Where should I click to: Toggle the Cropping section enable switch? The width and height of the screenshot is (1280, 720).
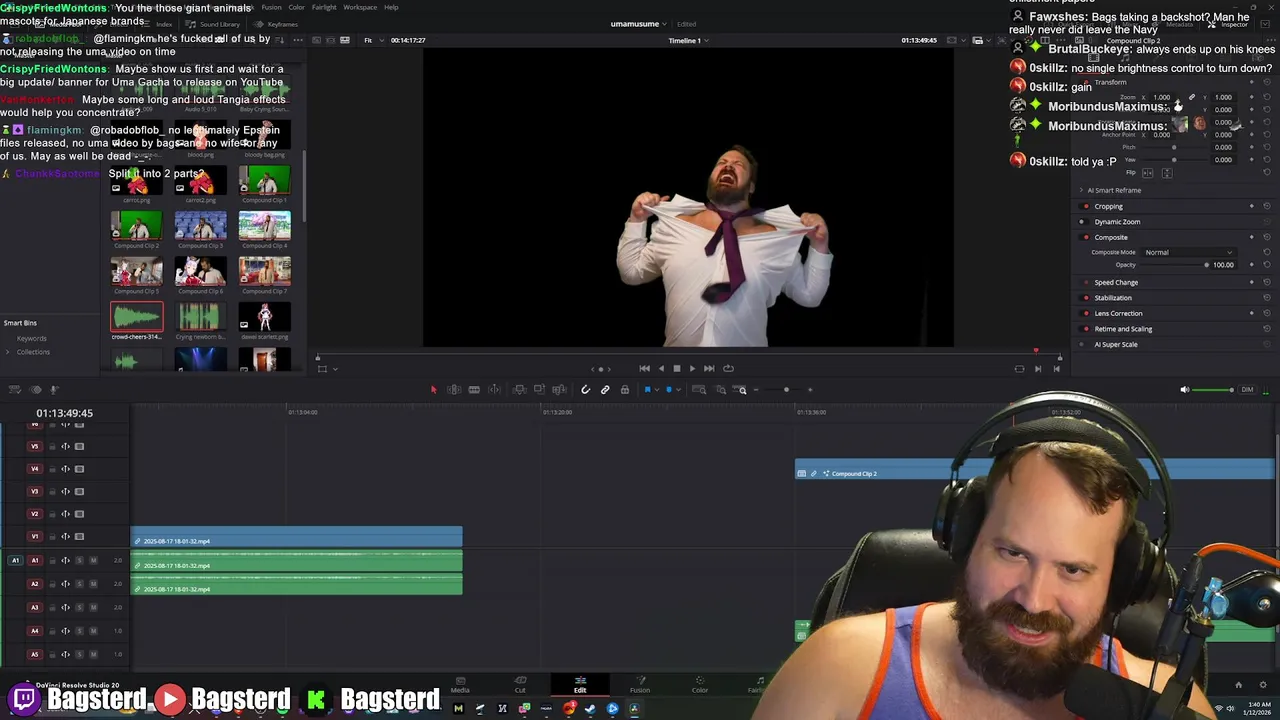(x=1085, y=207)
